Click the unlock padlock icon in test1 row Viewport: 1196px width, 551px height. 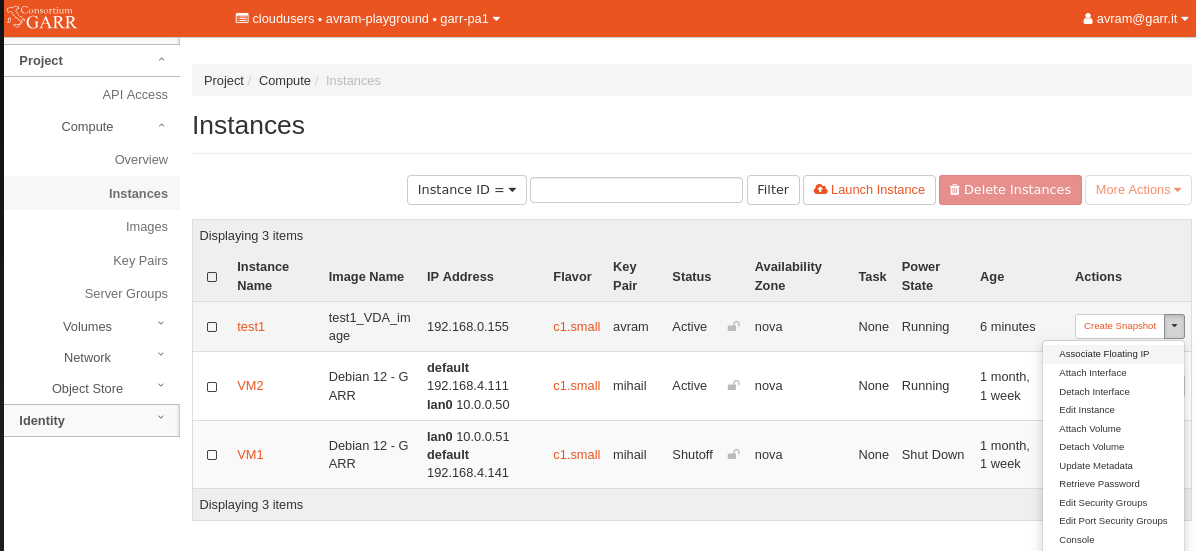click(733, 327)
